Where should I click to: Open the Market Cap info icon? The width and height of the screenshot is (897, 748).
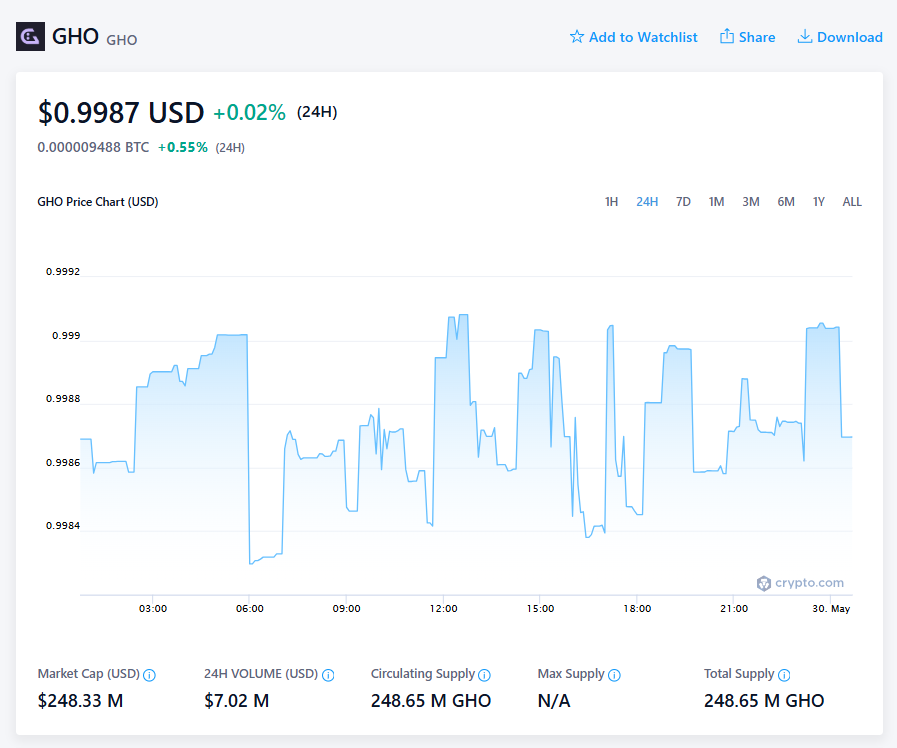click(149, 675)
